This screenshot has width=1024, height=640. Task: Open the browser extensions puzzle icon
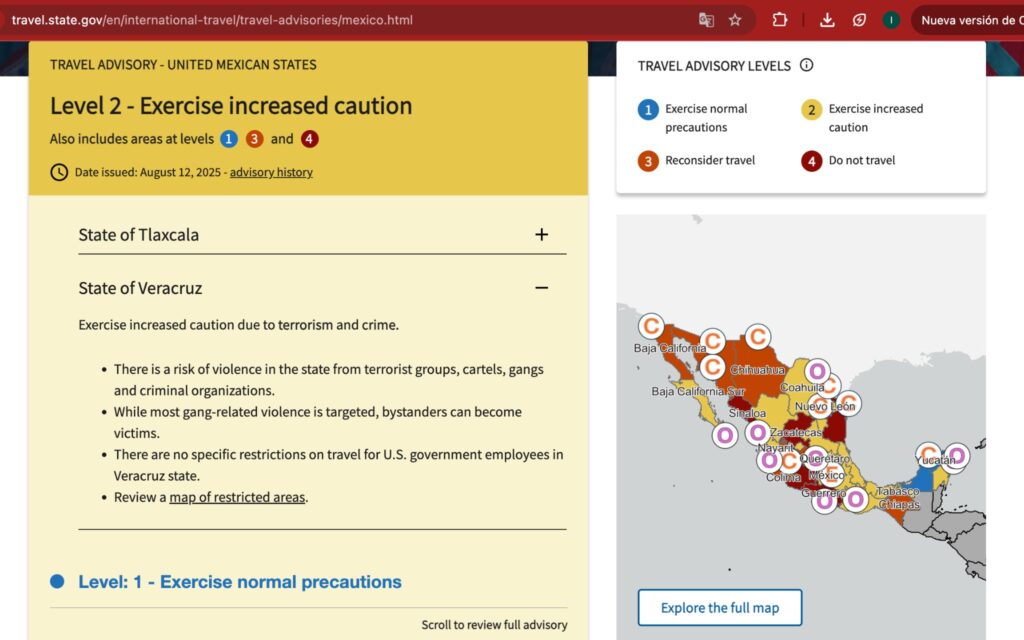[780, 20]
